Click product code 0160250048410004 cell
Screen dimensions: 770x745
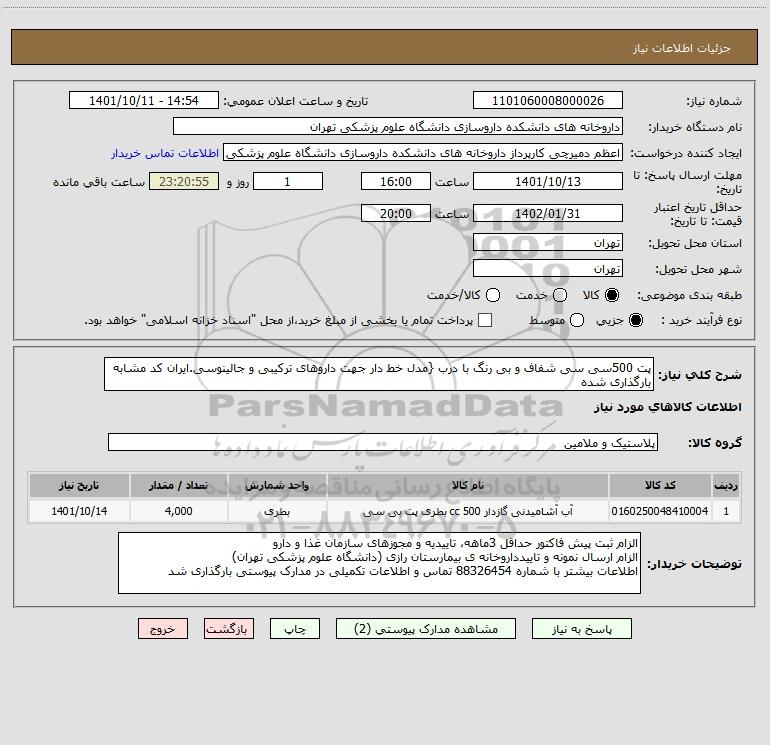coord(660,511)
